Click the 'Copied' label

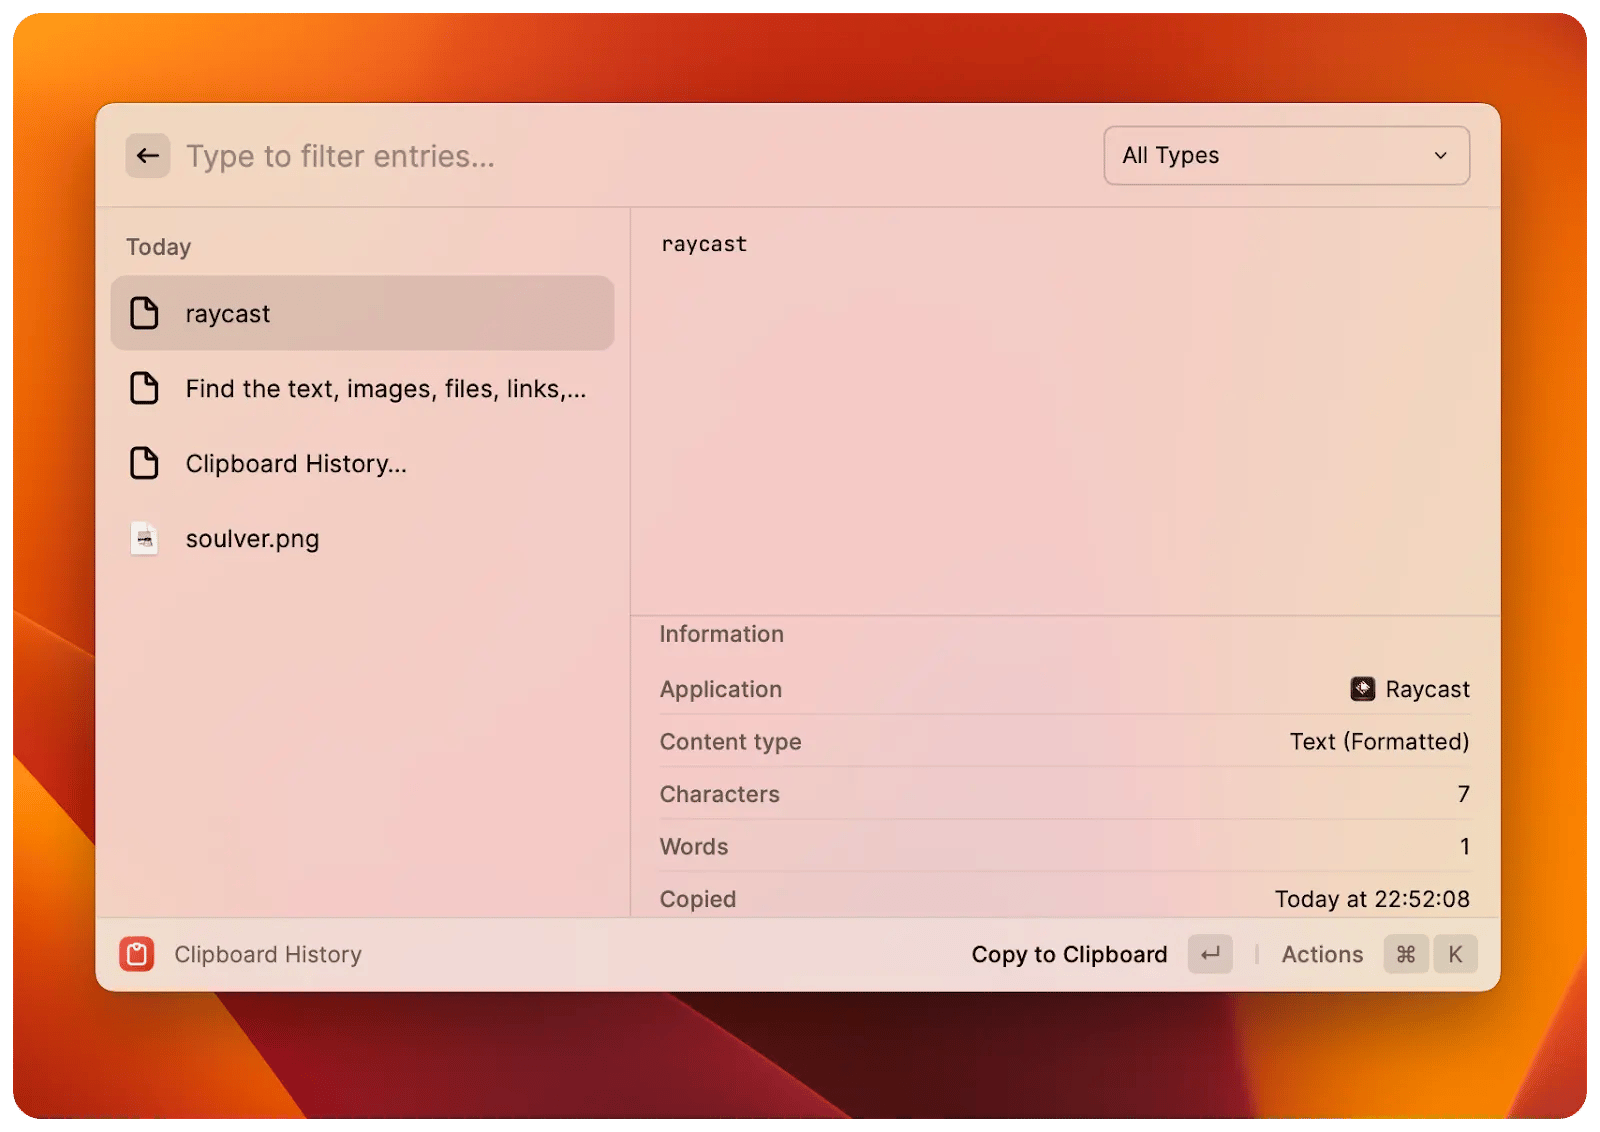pyautogui.click(x=697, y=899)
